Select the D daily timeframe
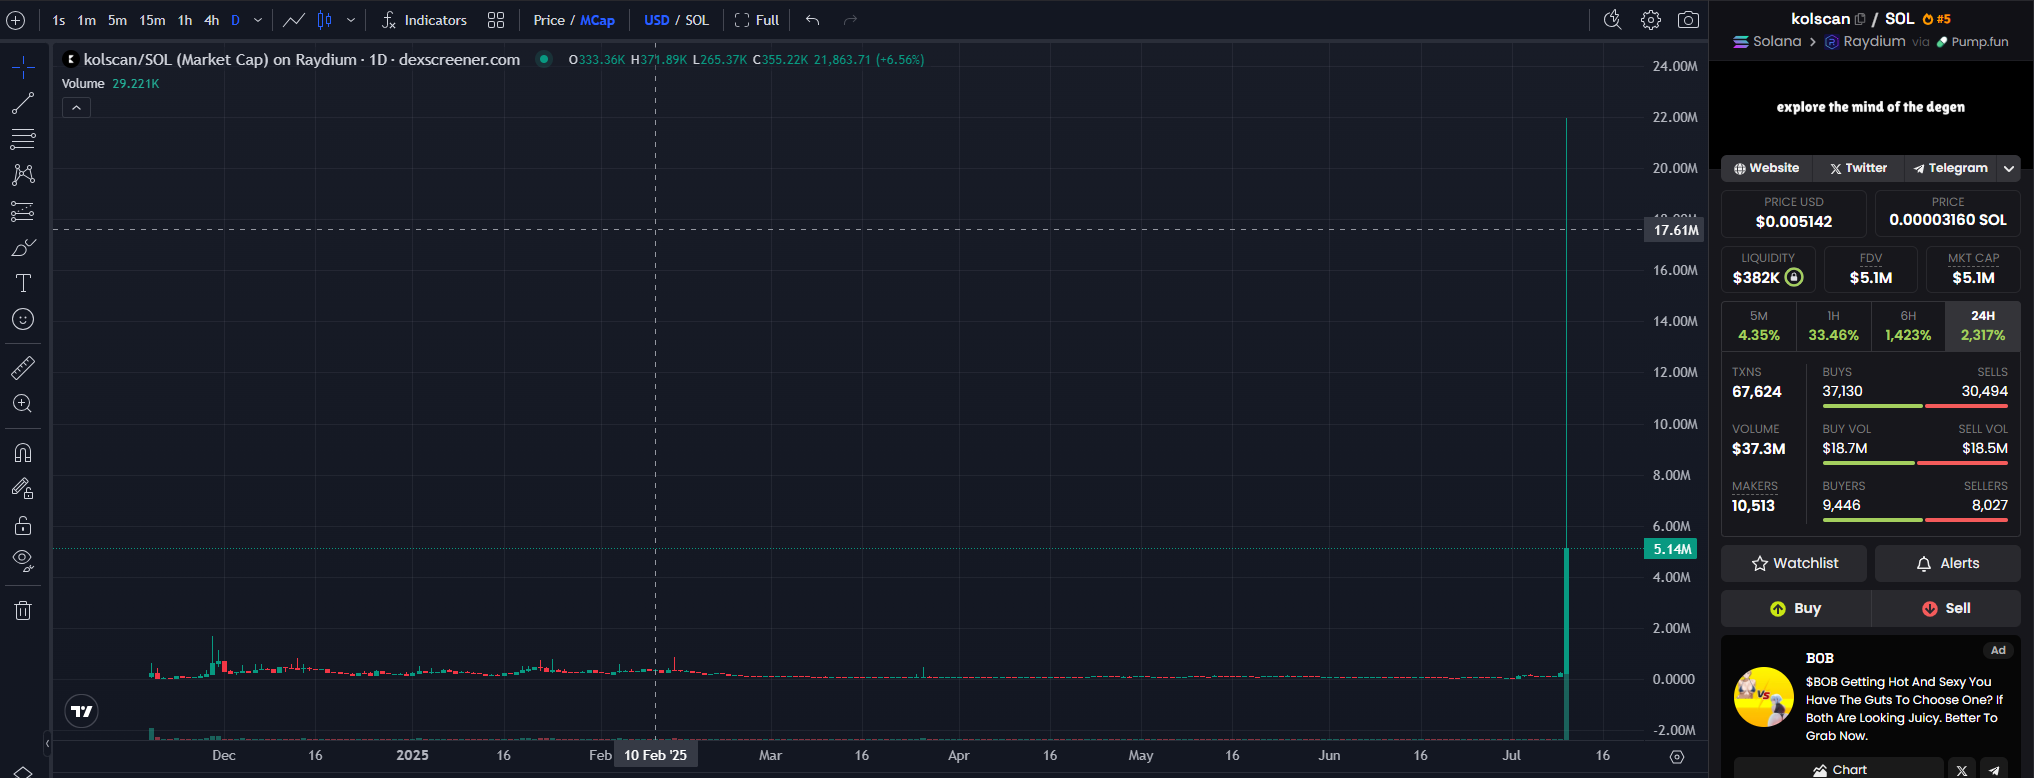The width and height of the screenshot is (2034, 778). pos(236,20)
